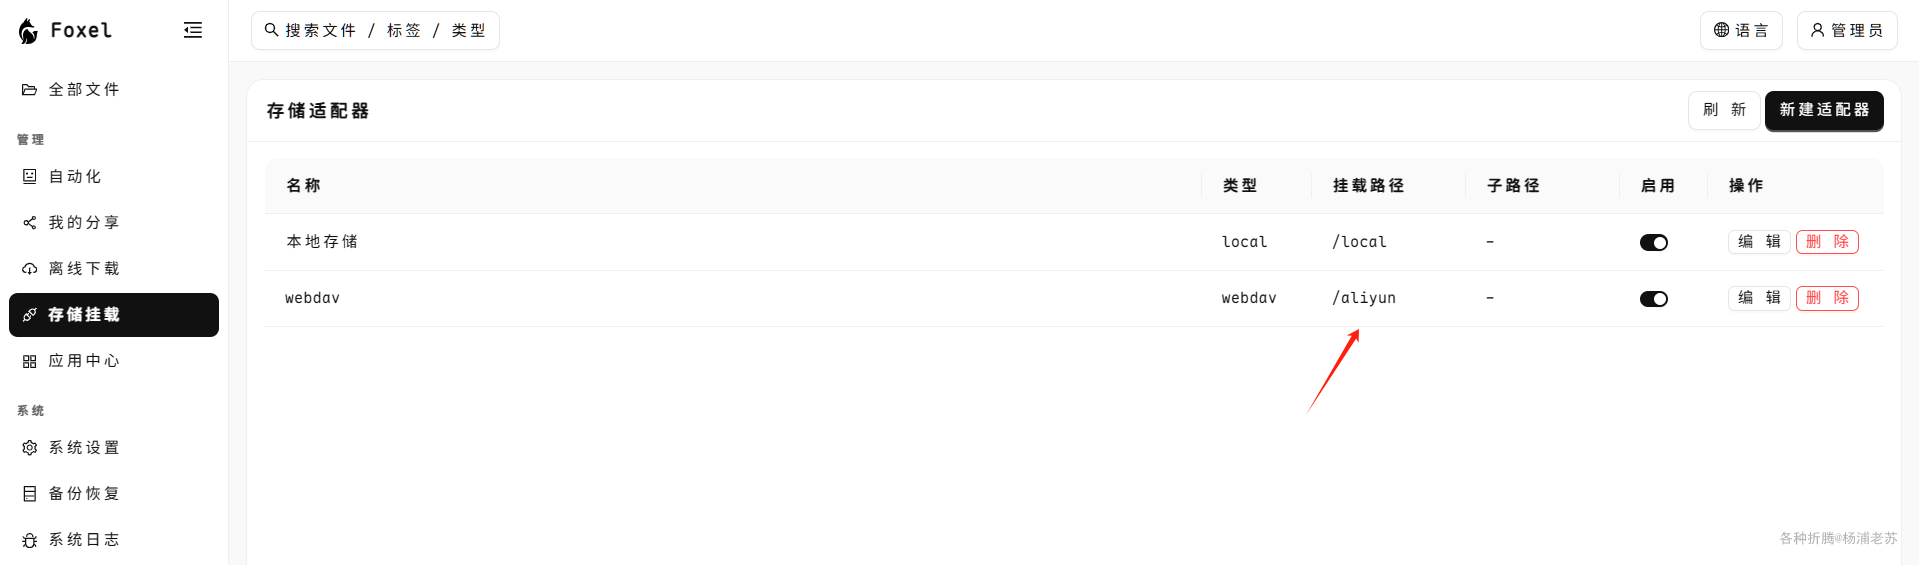Click 刷新 refresh button
Viewport: 1919px width, 565px height.
point(1724,110)
